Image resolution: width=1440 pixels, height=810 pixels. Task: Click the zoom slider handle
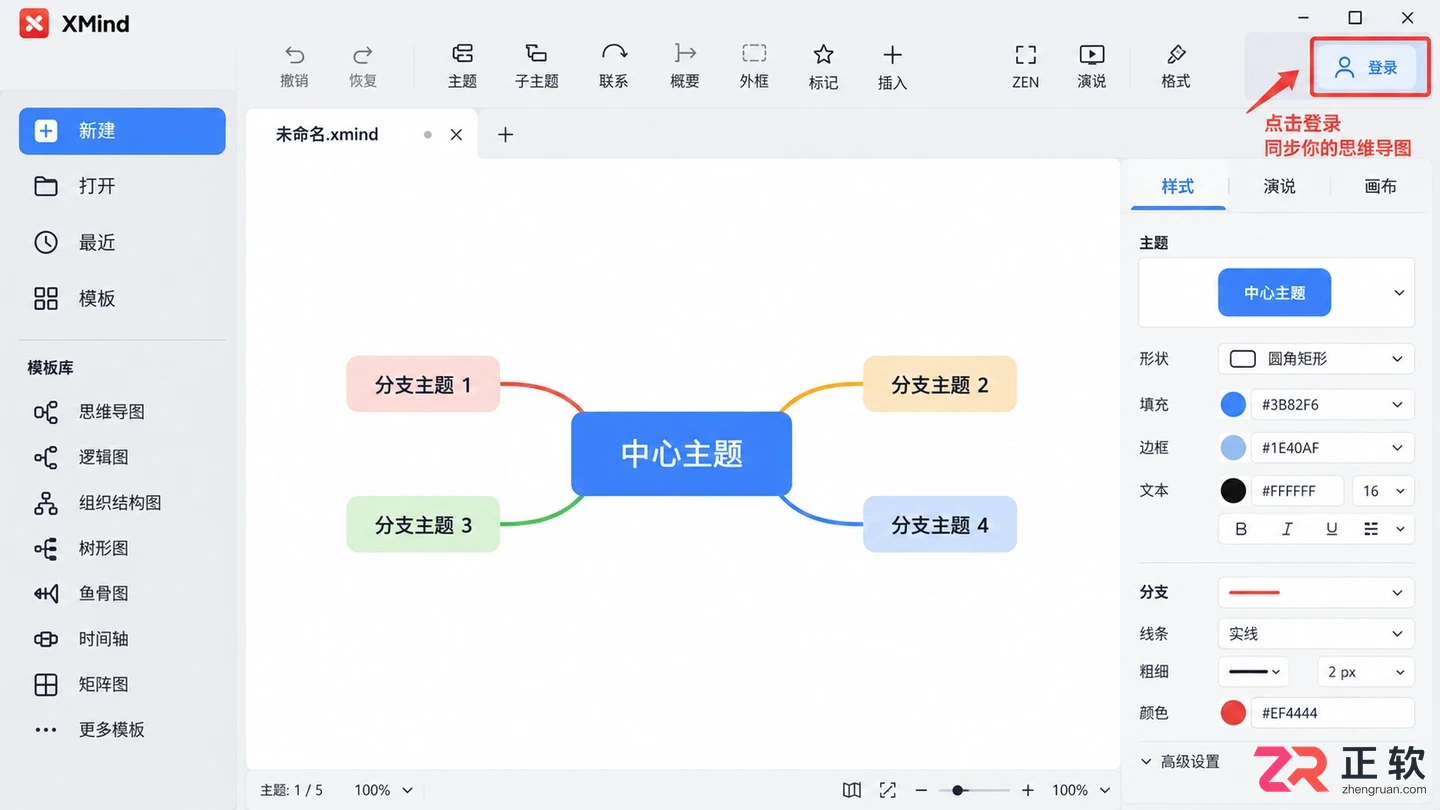point(958,790)
